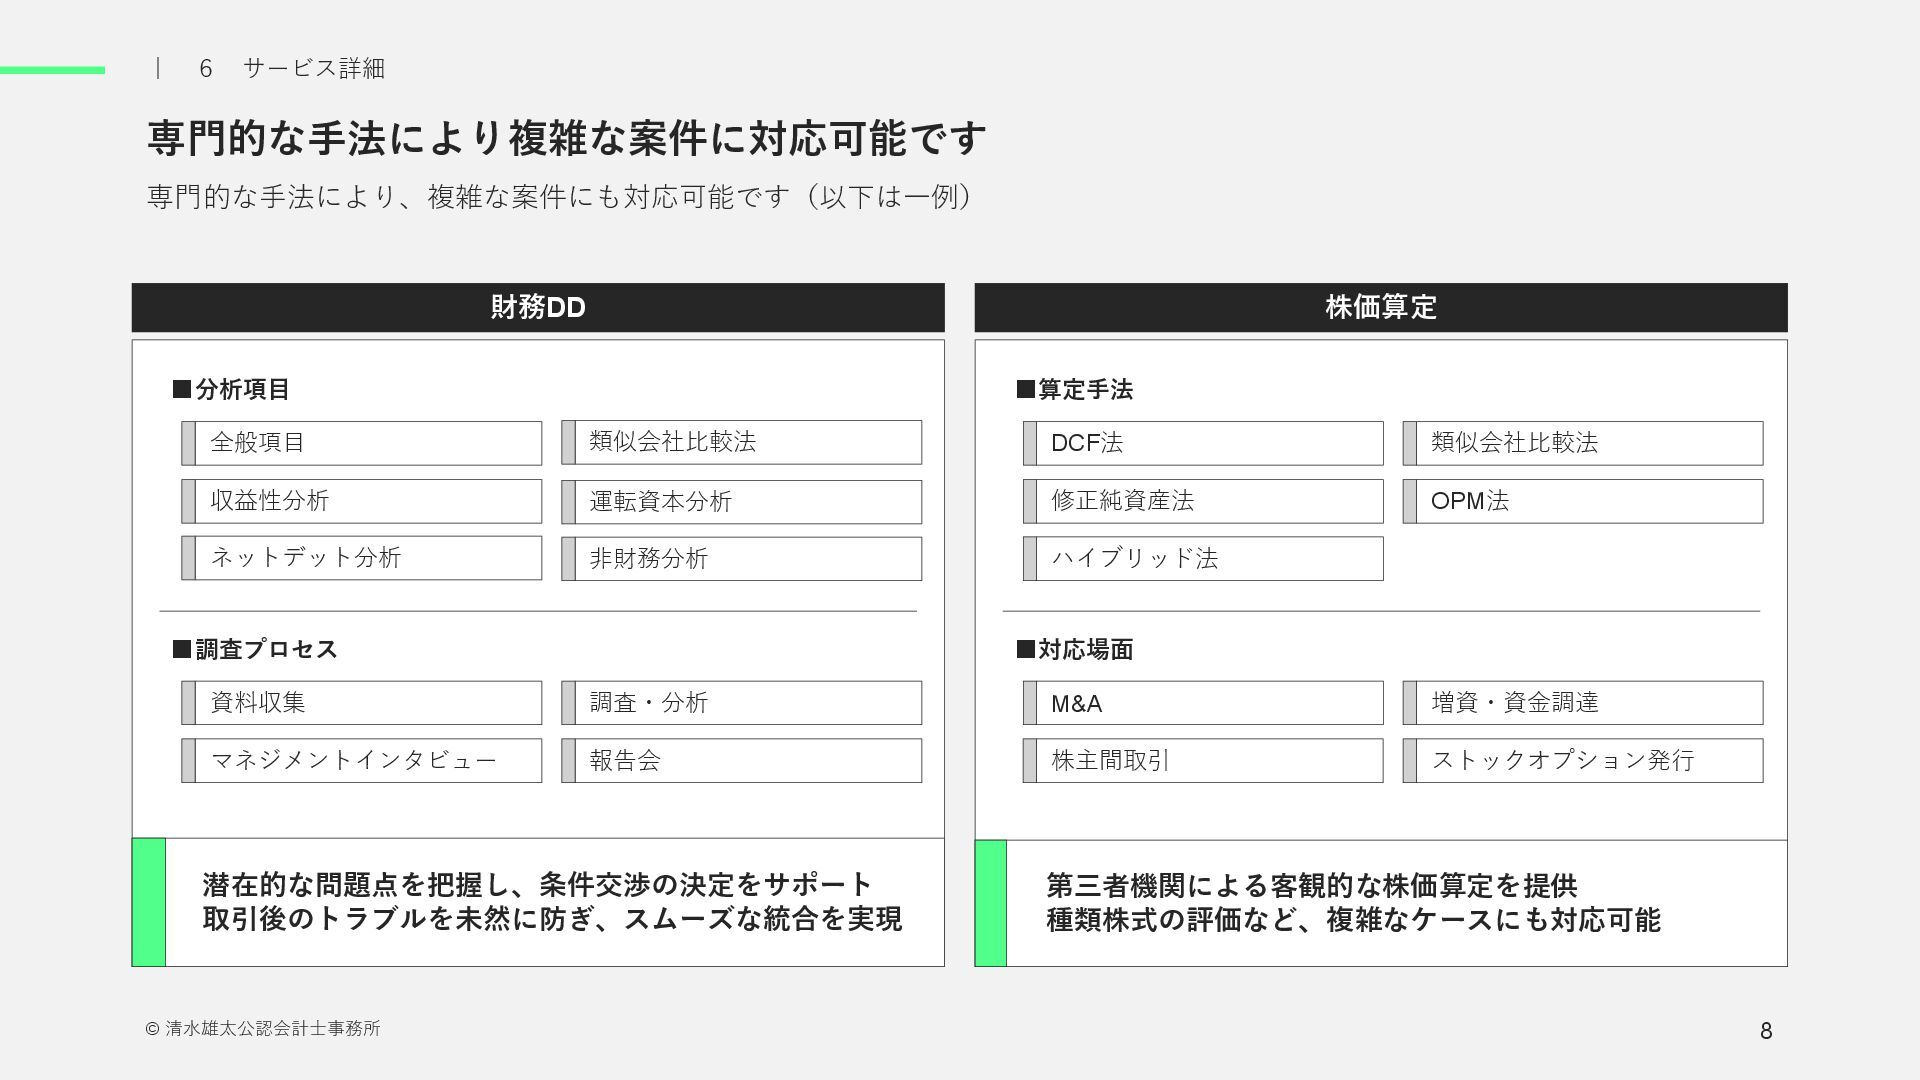Select the 非財務分析 box
1920x1080 pixels.
[741, 559]
